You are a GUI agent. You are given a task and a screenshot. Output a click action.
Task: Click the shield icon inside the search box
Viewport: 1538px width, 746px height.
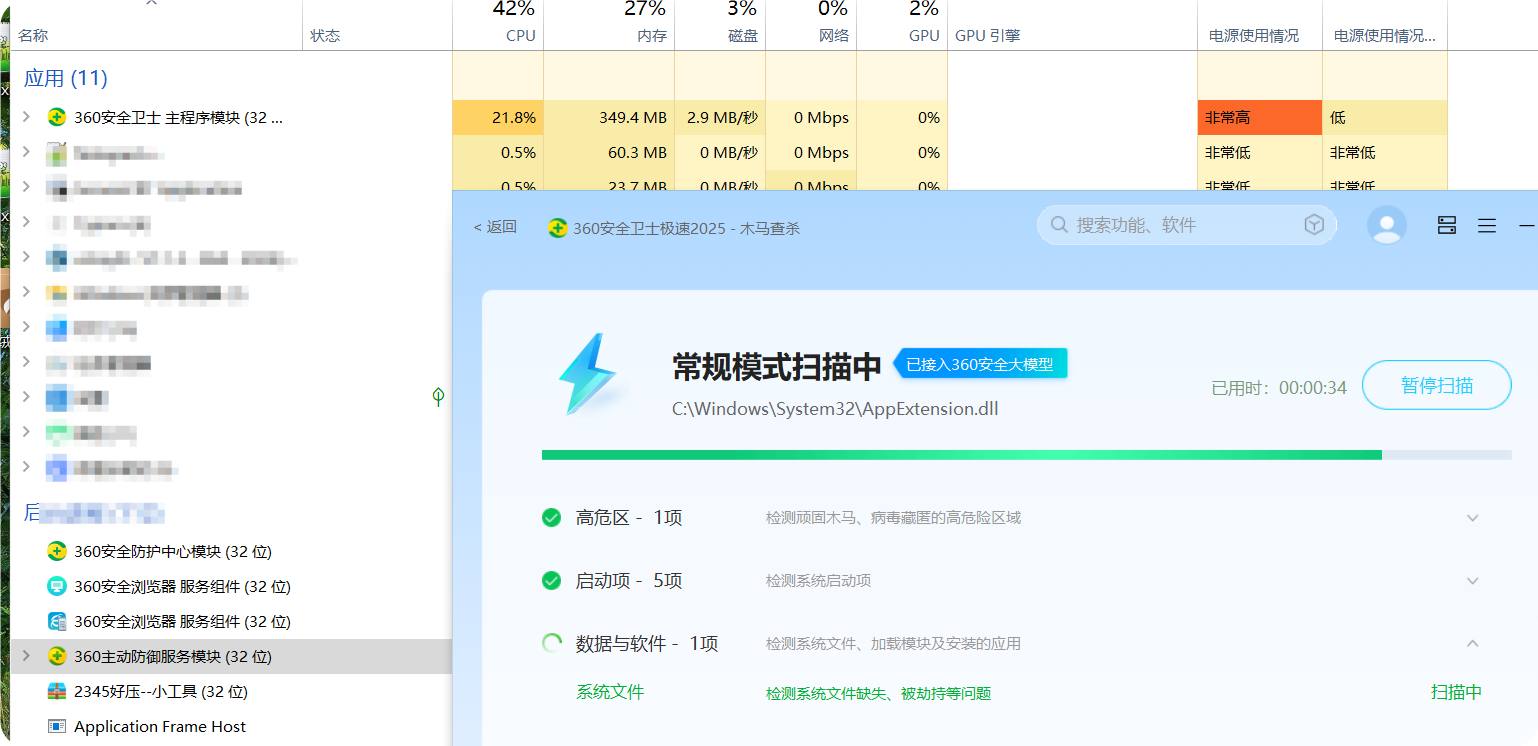pyautogui.click(x=1314, y=225)
